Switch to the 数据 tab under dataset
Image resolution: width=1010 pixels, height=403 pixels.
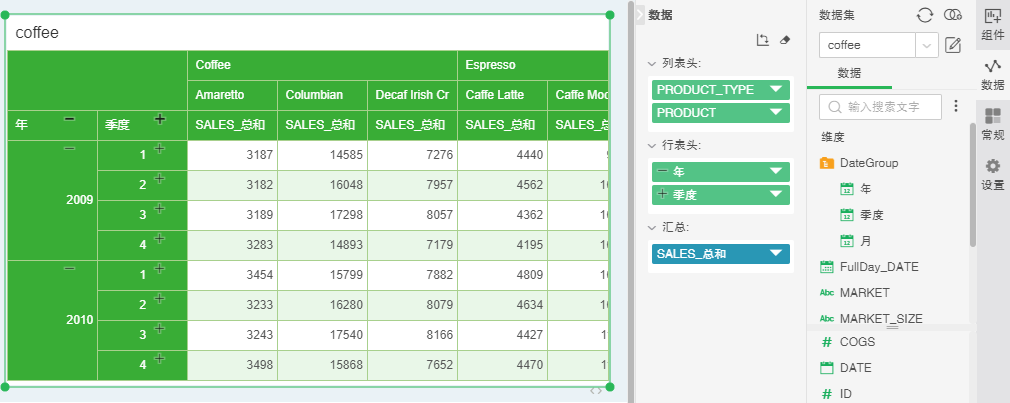849,74
